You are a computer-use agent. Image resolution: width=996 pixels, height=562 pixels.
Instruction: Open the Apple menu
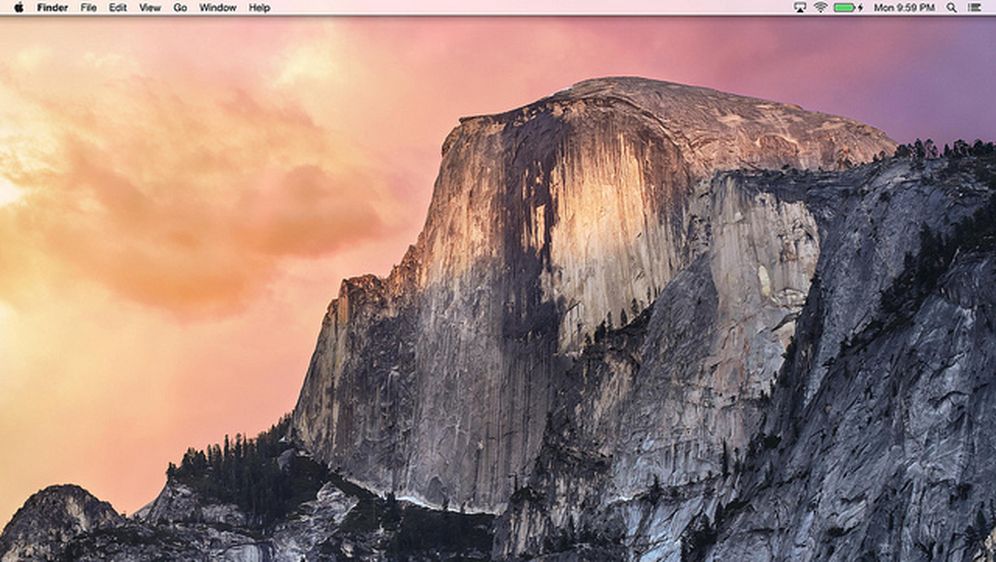[18, 7]
